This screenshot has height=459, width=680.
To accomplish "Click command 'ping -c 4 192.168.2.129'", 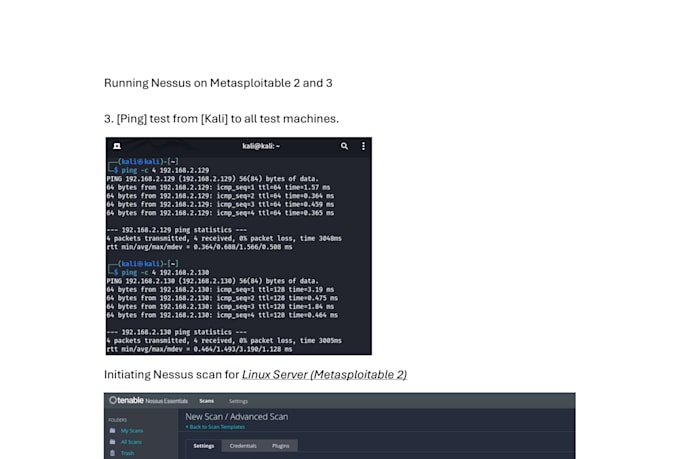I will [x=165, y=170].
